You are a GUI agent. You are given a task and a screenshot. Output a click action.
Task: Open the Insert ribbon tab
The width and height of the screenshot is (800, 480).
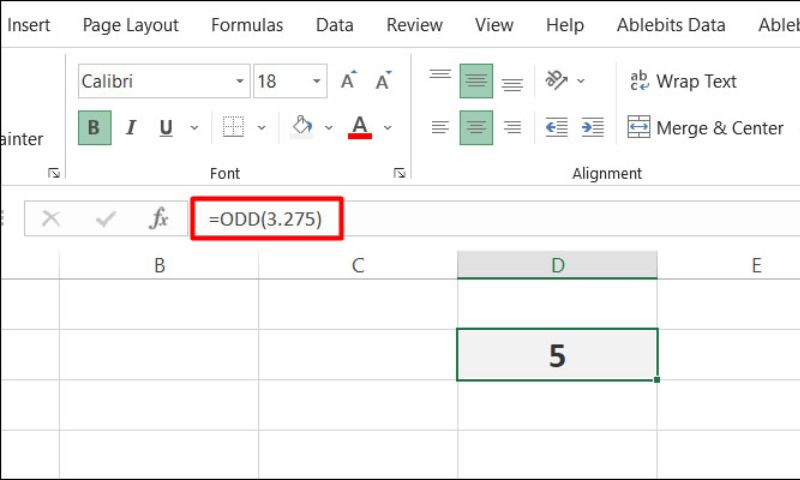tap(29, 25)
